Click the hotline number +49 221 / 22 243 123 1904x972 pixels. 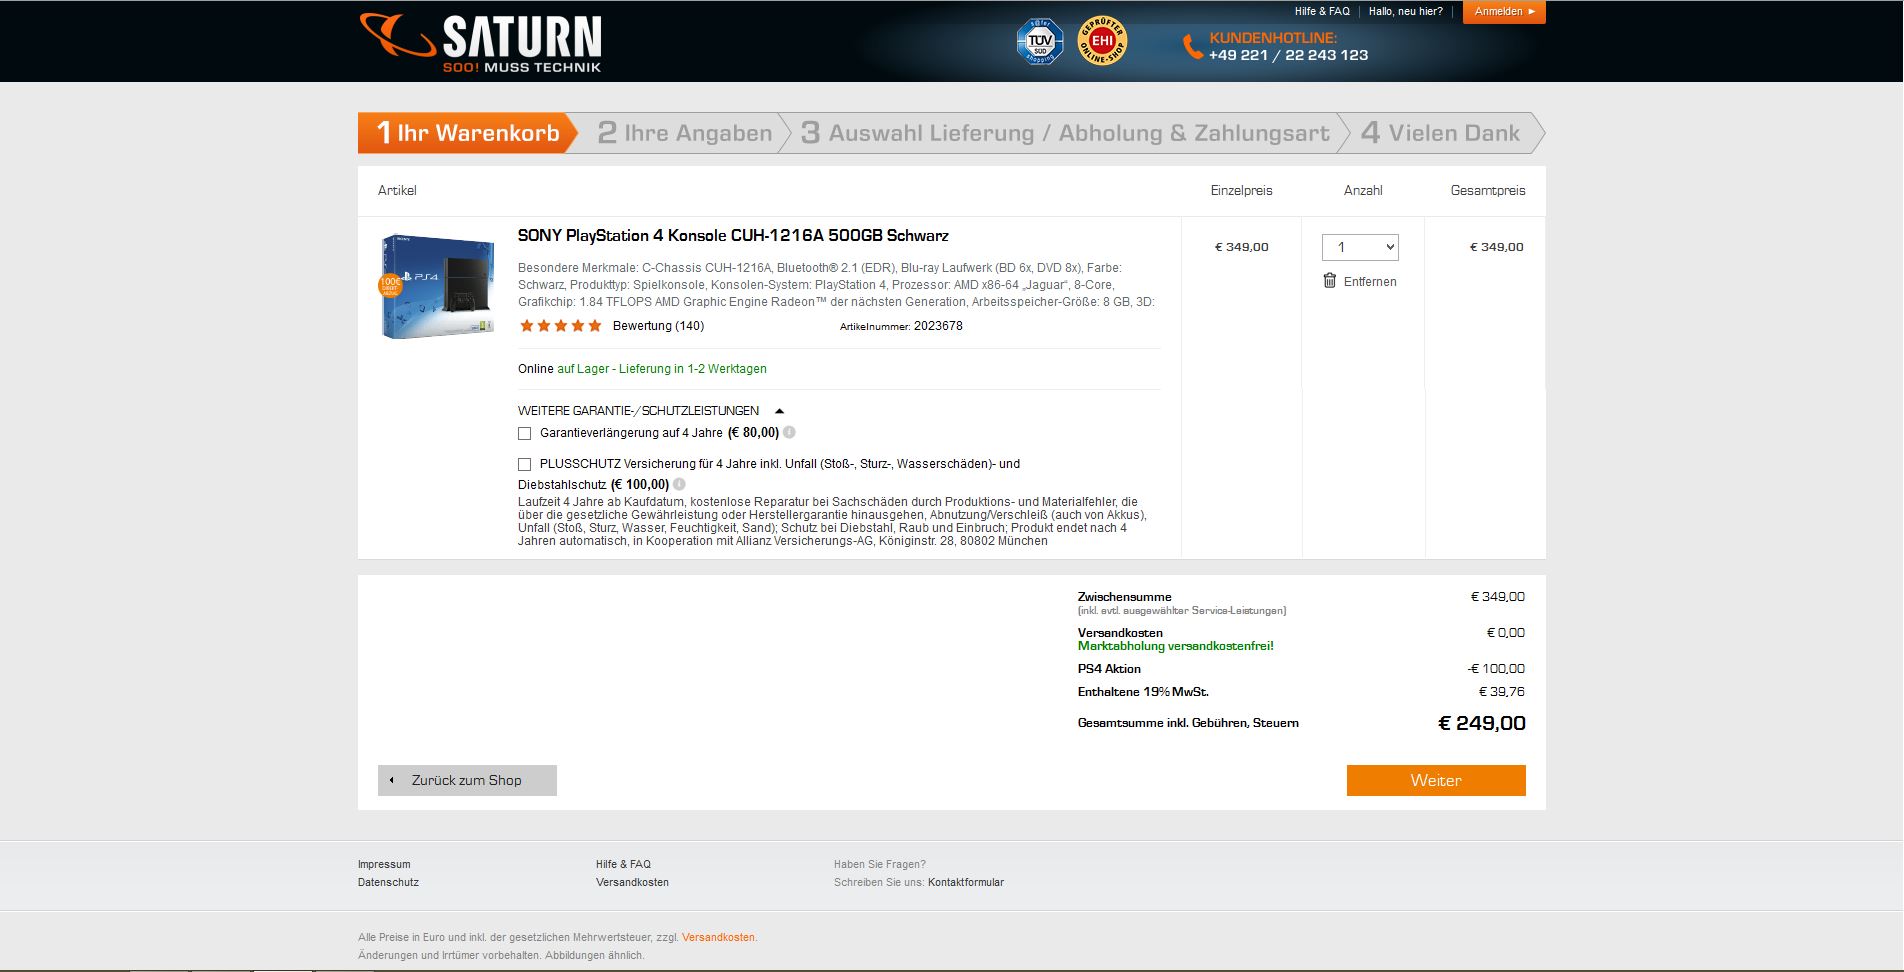click(1288, 55)
